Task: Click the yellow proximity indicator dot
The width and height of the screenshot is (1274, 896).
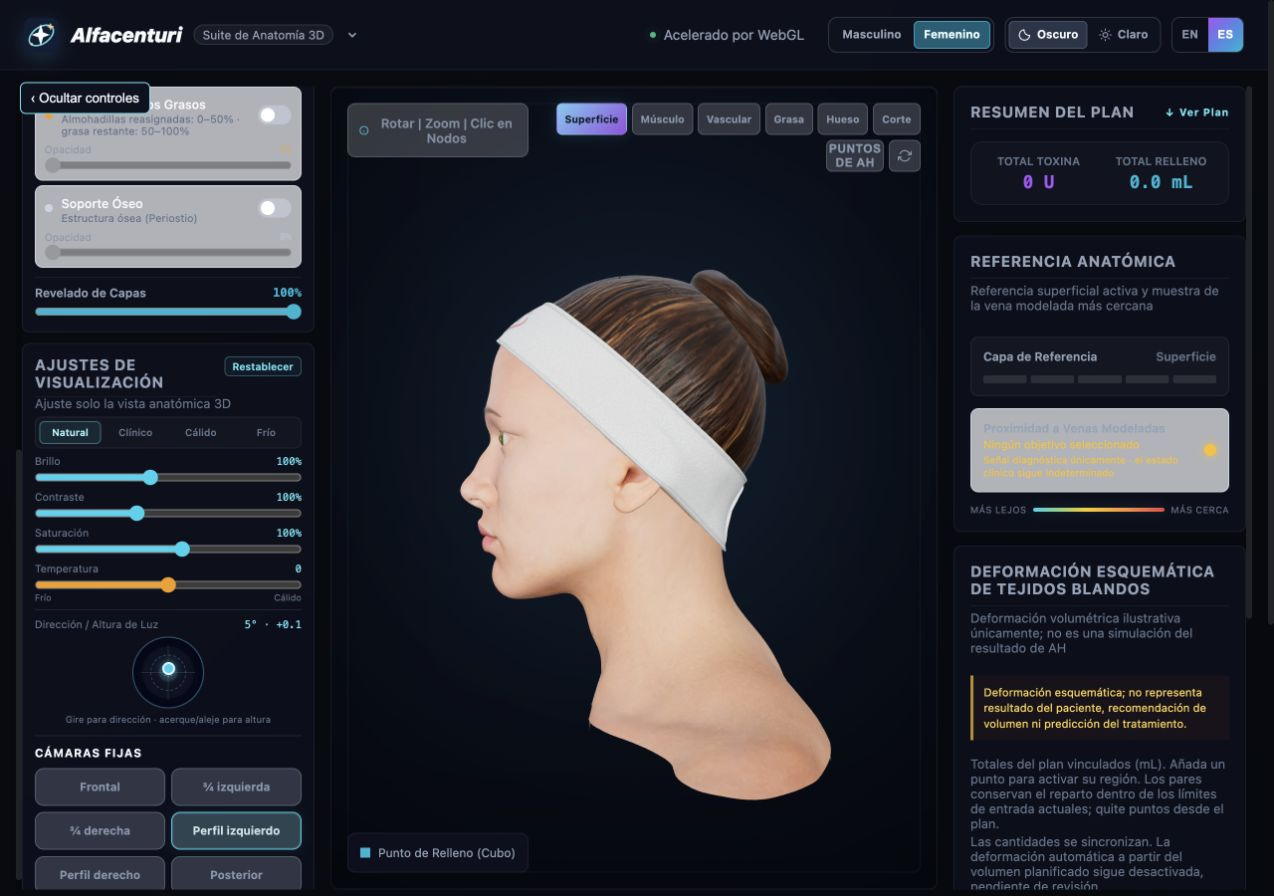Action: click(x=1210, y=450)
